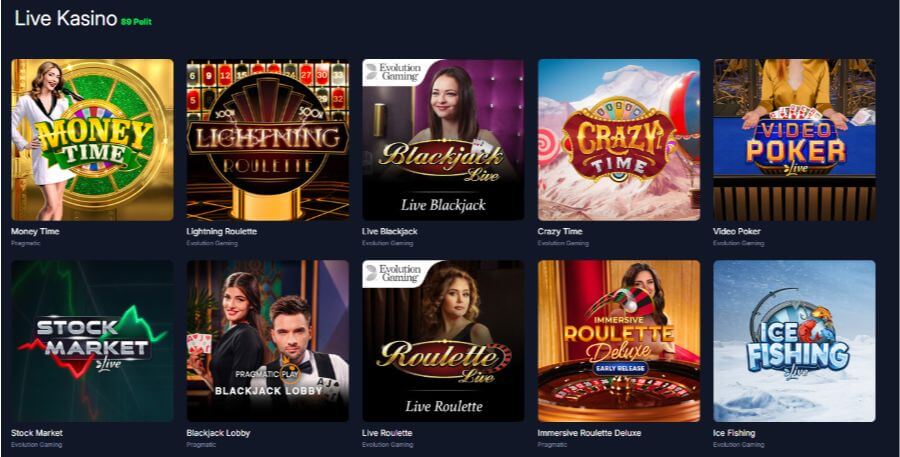Launch Lightning Roulette game tile
This screenshot has height=457, width=900.
268,140
